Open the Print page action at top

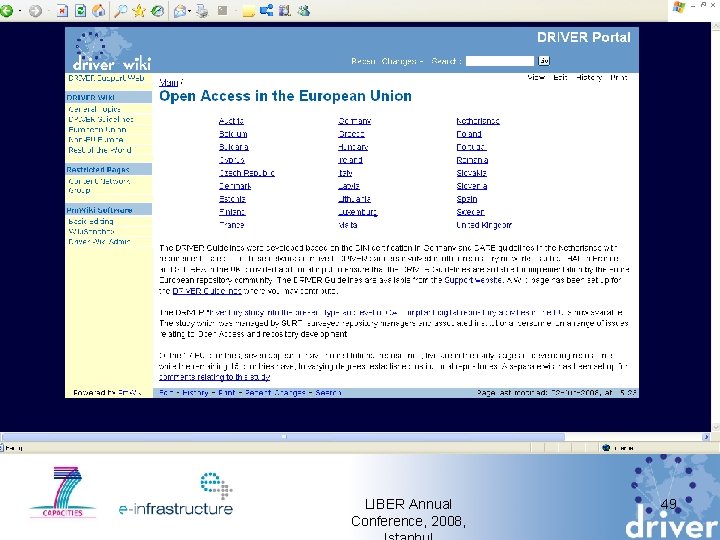[619, 78]
